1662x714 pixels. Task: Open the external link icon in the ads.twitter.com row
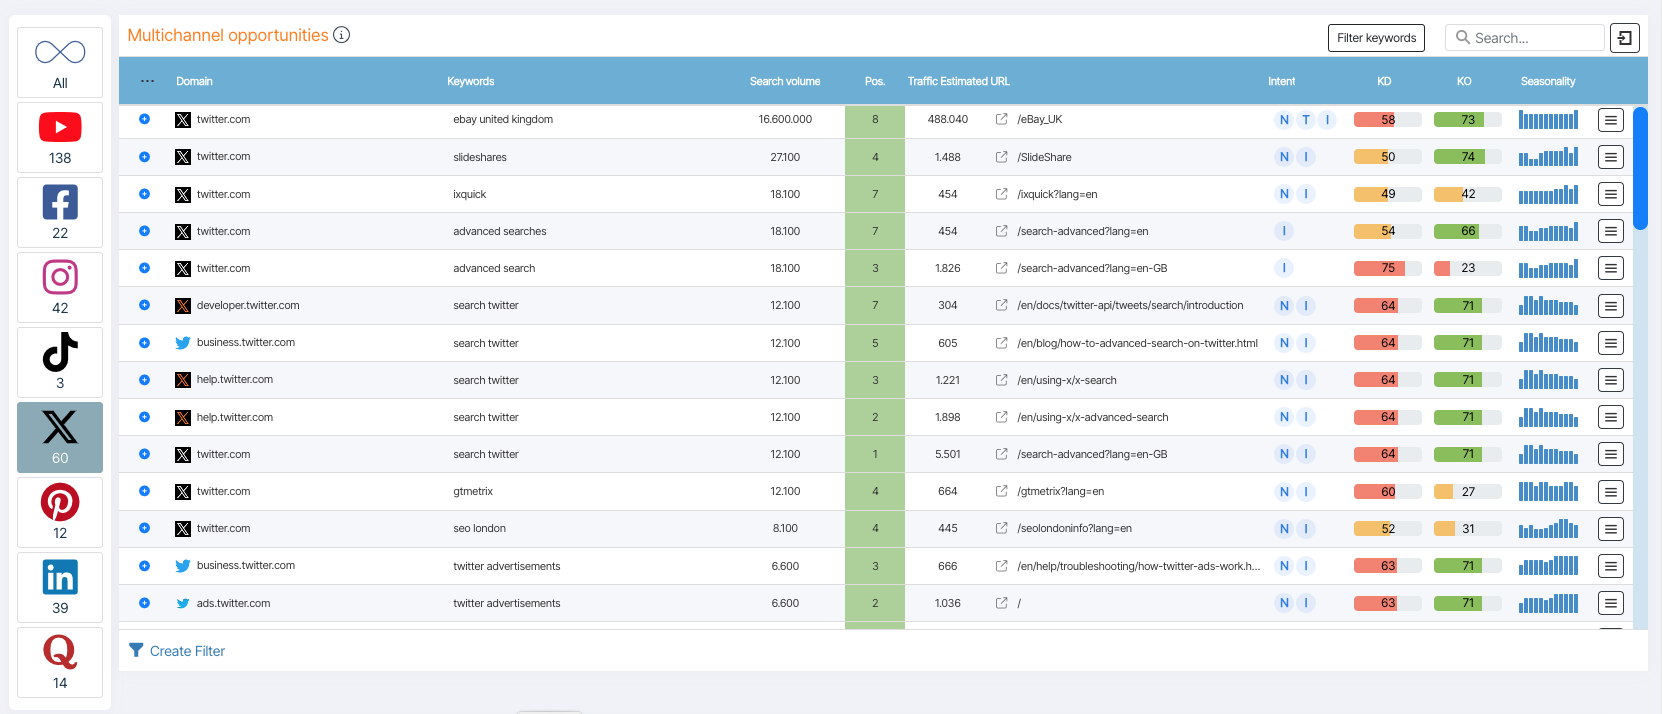click(1001, 603)
